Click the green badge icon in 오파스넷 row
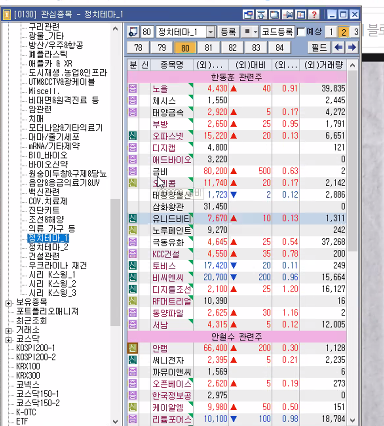This screenshot has width=384, height=426. (x=133, y=136)
